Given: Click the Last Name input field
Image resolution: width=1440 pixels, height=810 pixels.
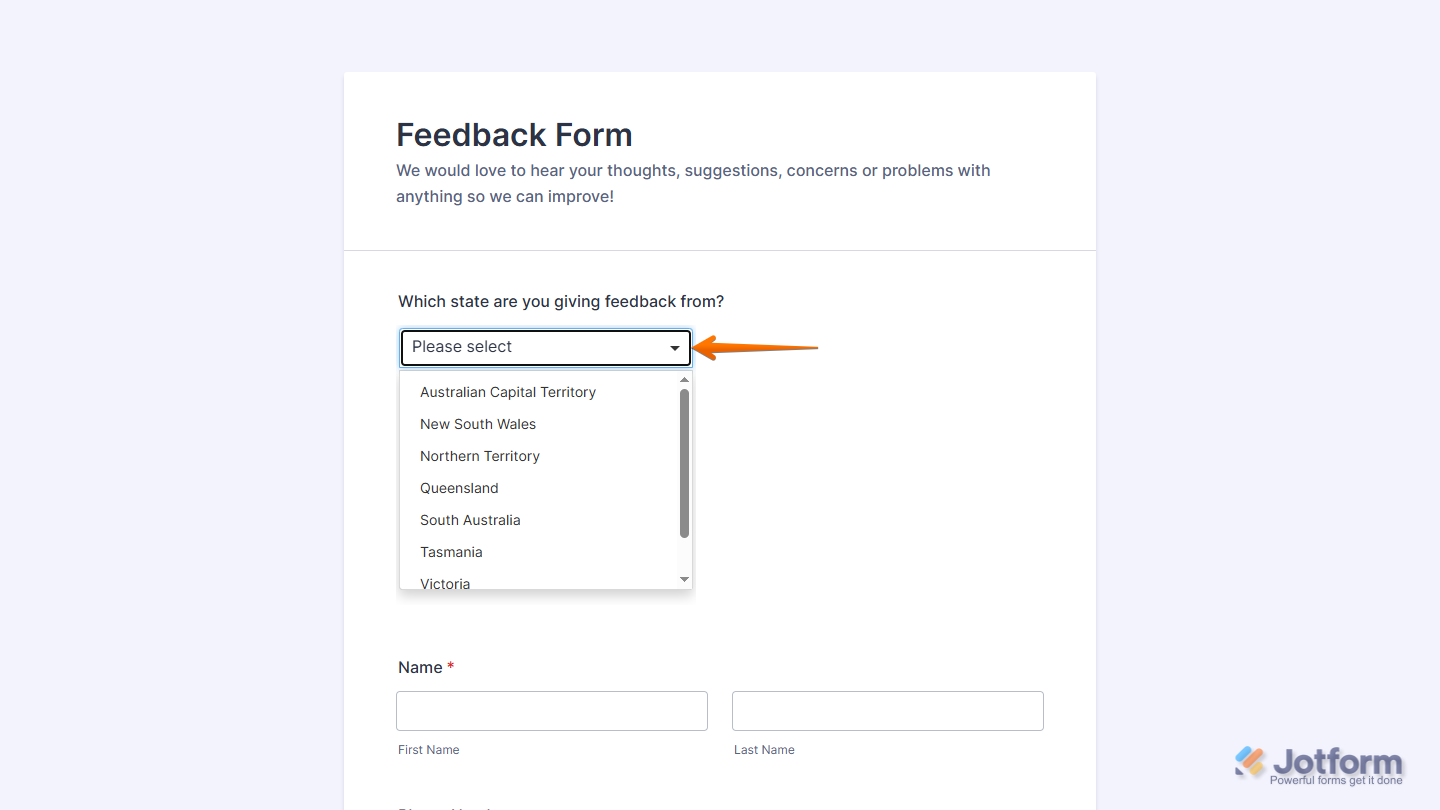Looking at the screenshot, I should 887,710.
